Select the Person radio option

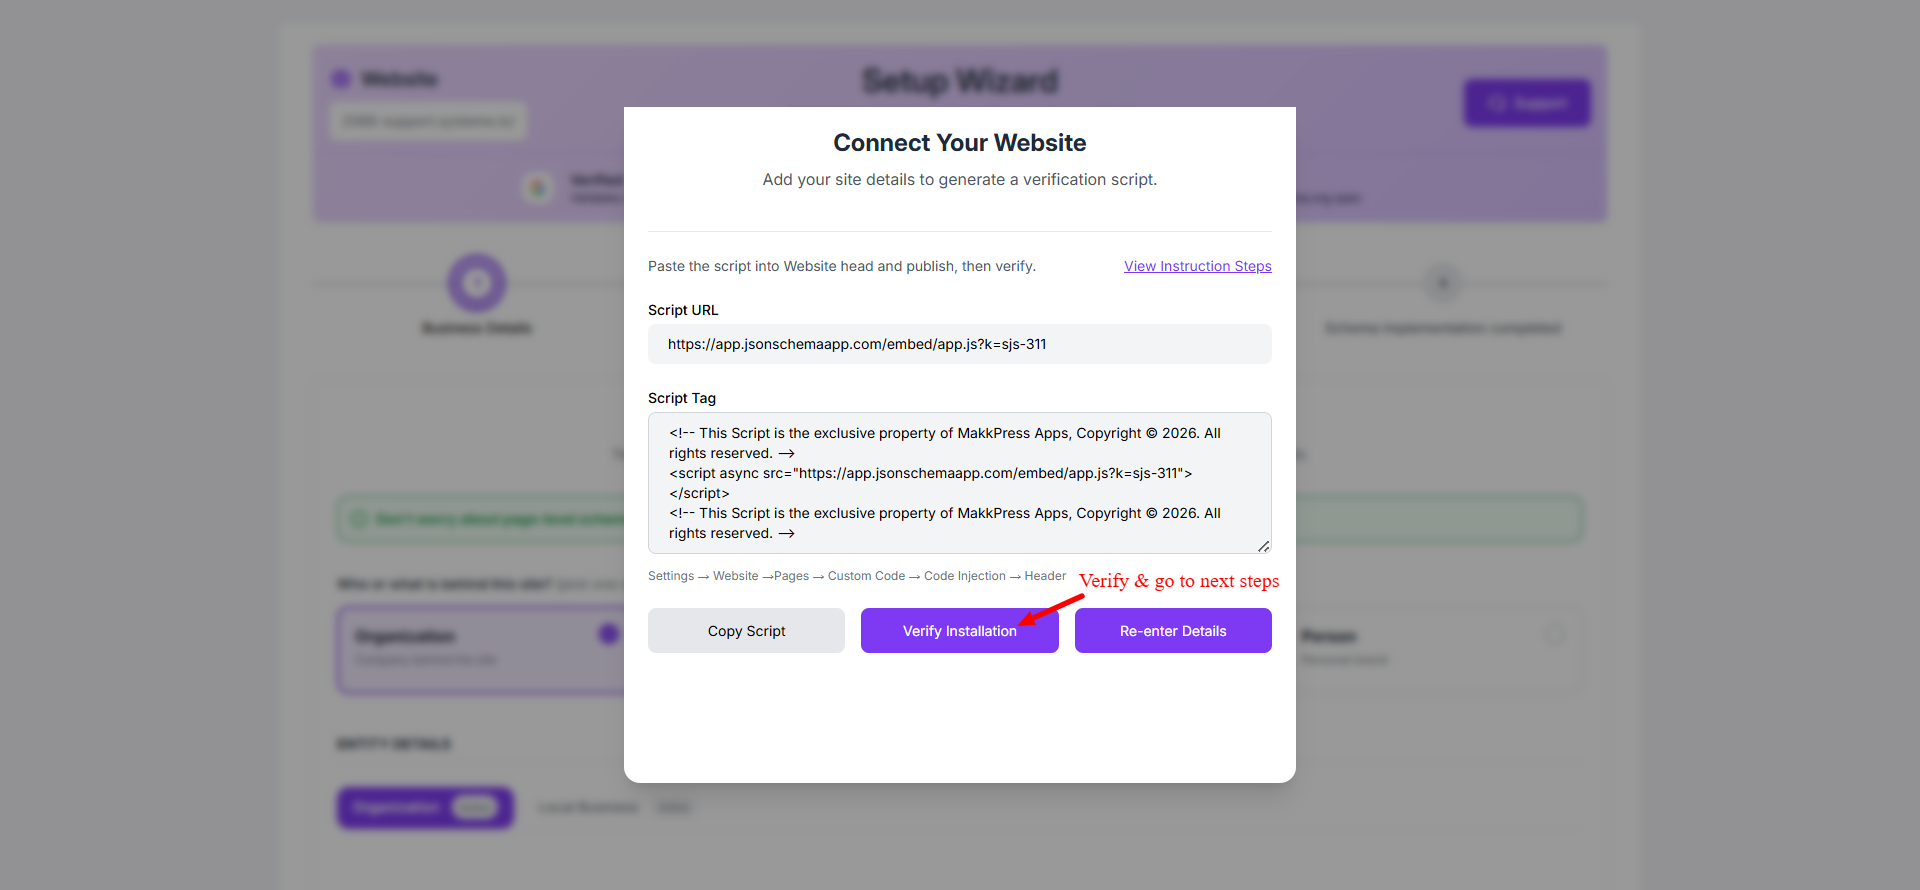[x=1554, y=634]
